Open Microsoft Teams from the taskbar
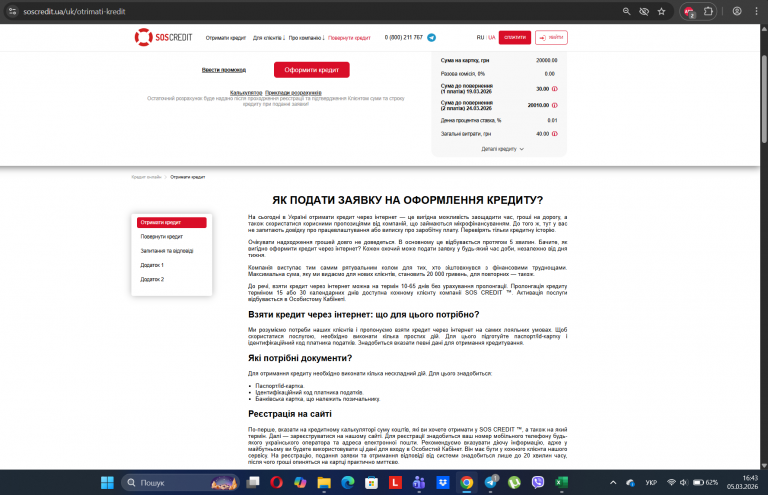 click(419, 483)
